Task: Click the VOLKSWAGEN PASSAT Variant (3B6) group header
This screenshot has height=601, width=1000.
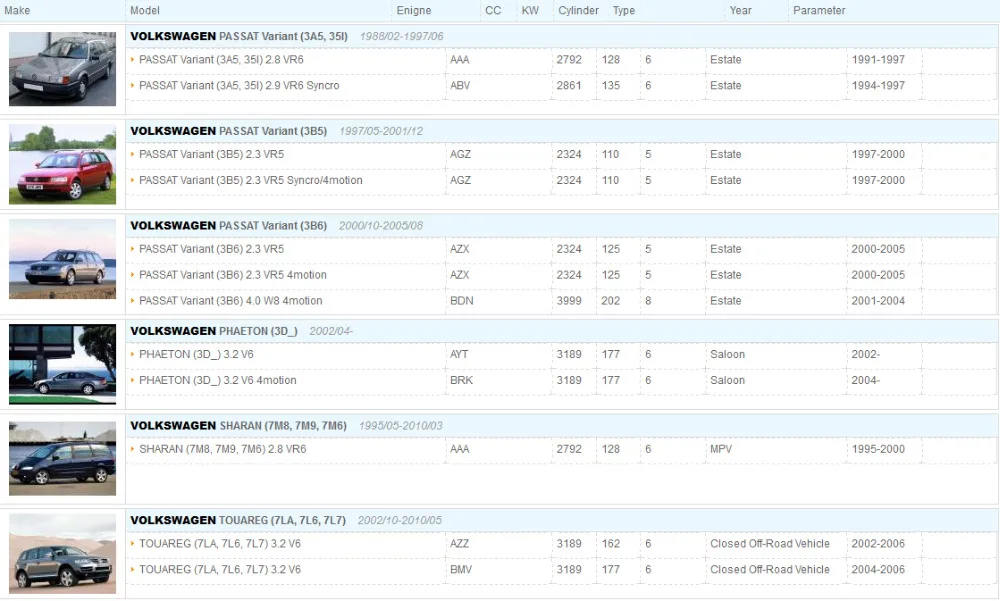Action: [561, 226]
